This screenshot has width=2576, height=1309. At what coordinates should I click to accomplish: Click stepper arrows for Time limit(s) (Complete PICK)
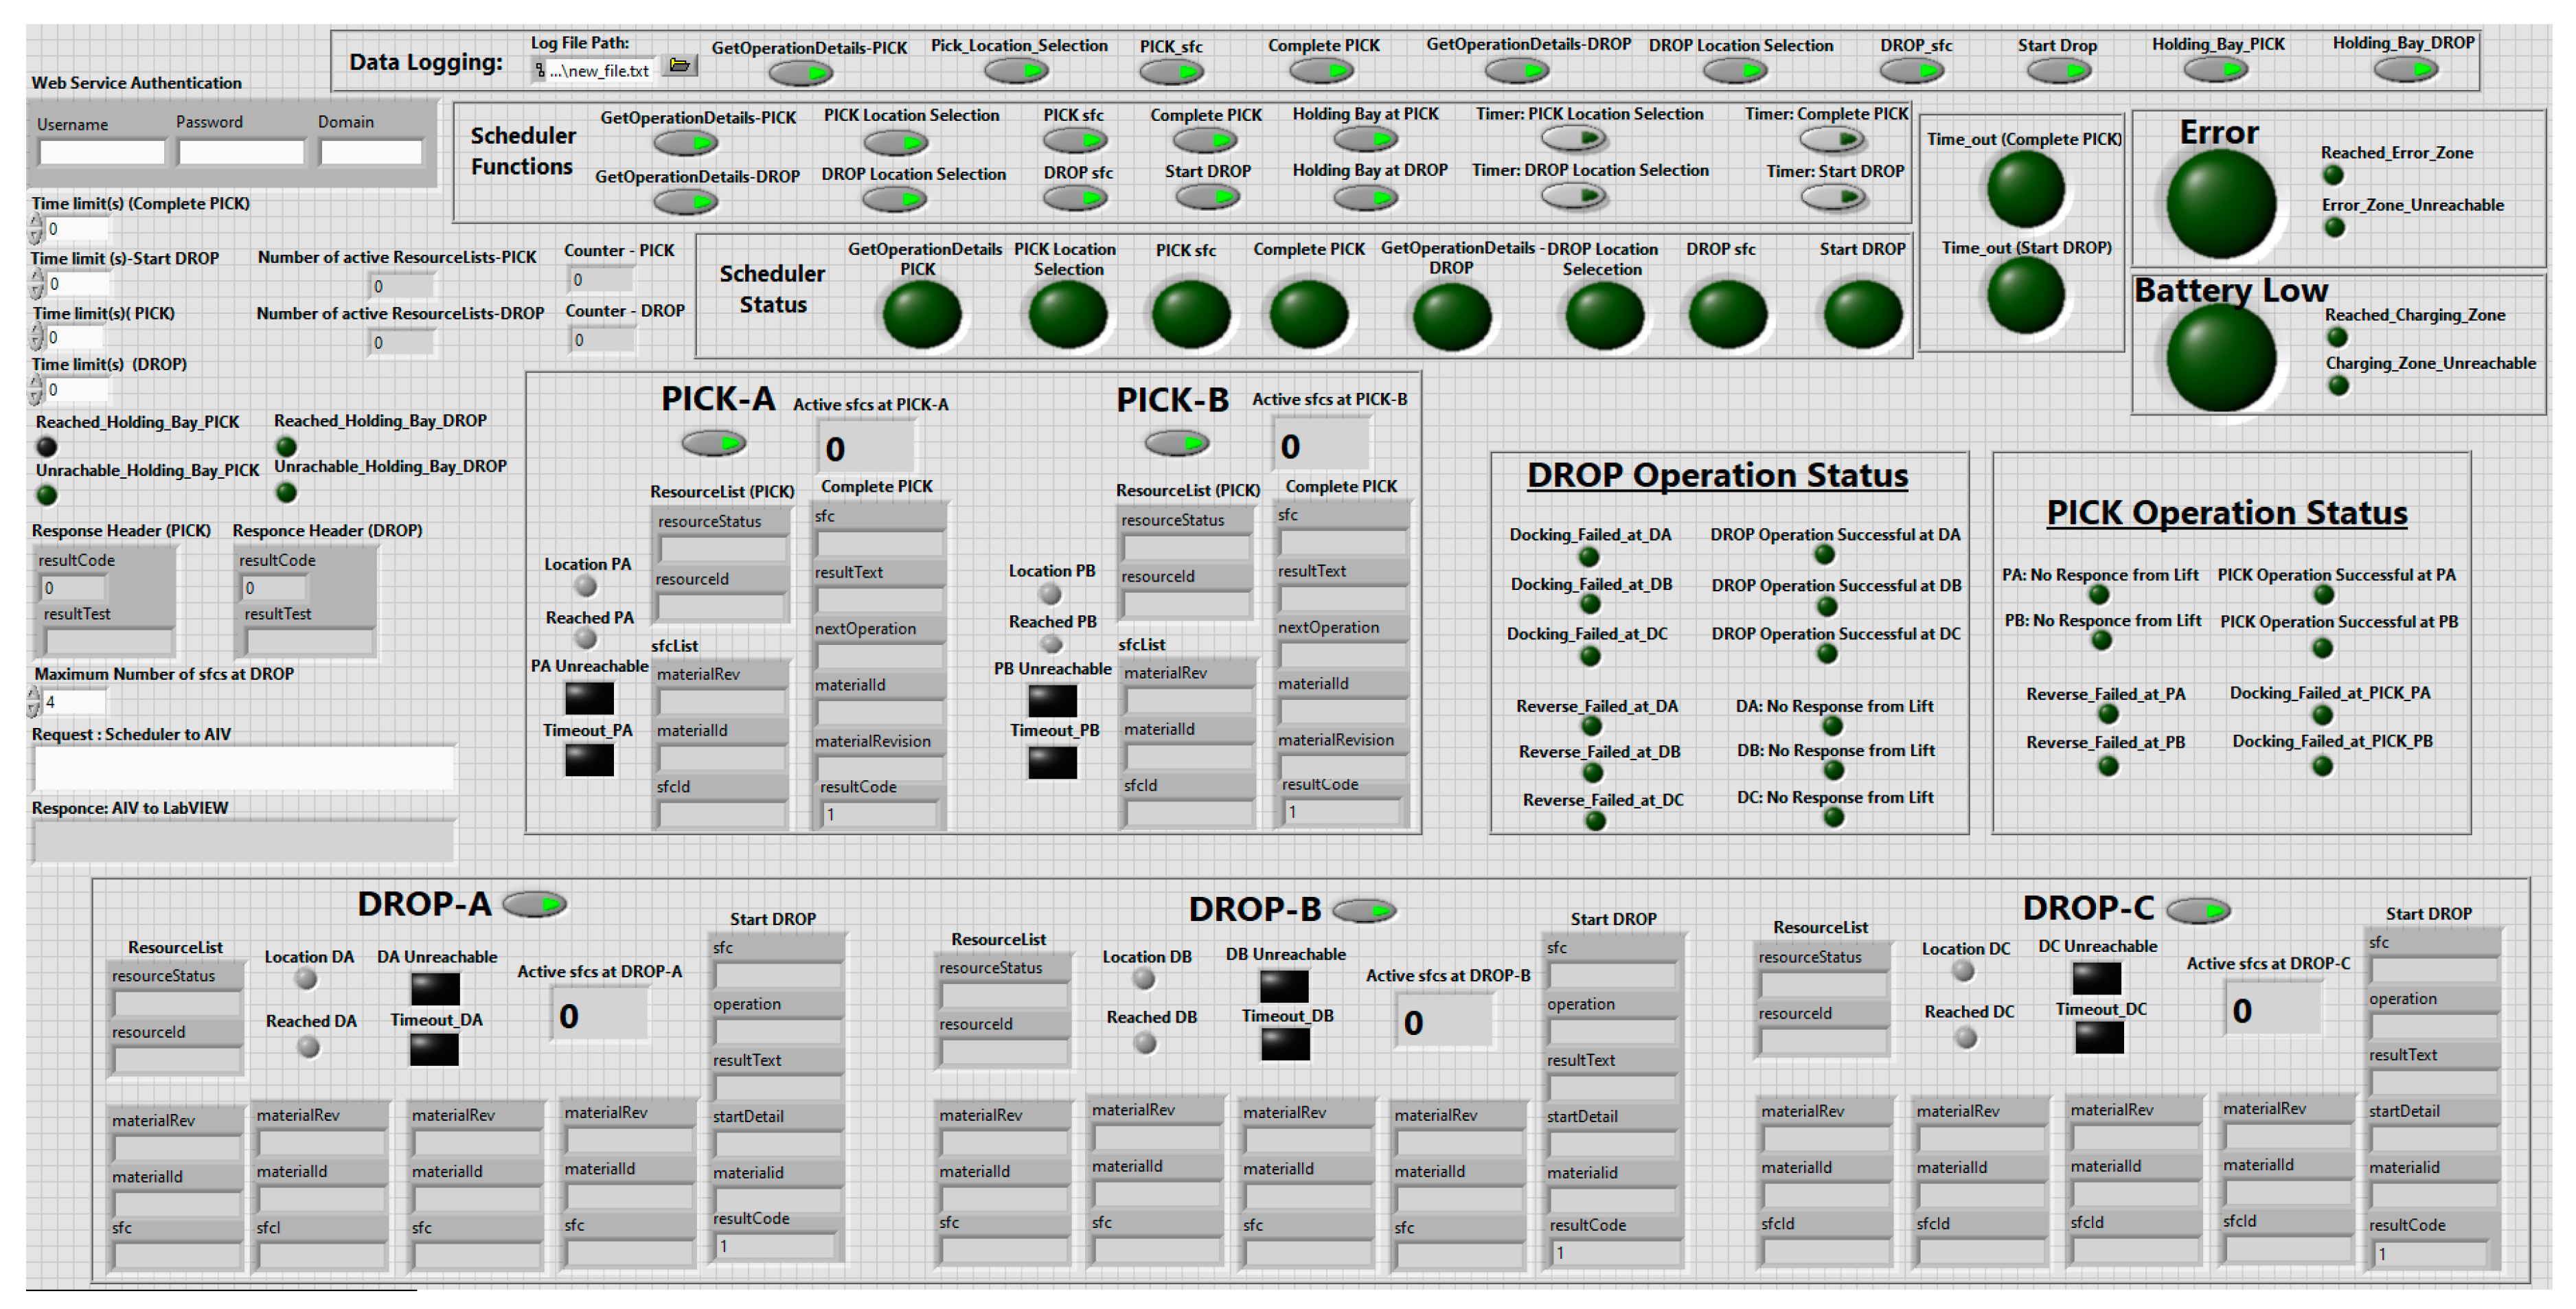(36, 229)
